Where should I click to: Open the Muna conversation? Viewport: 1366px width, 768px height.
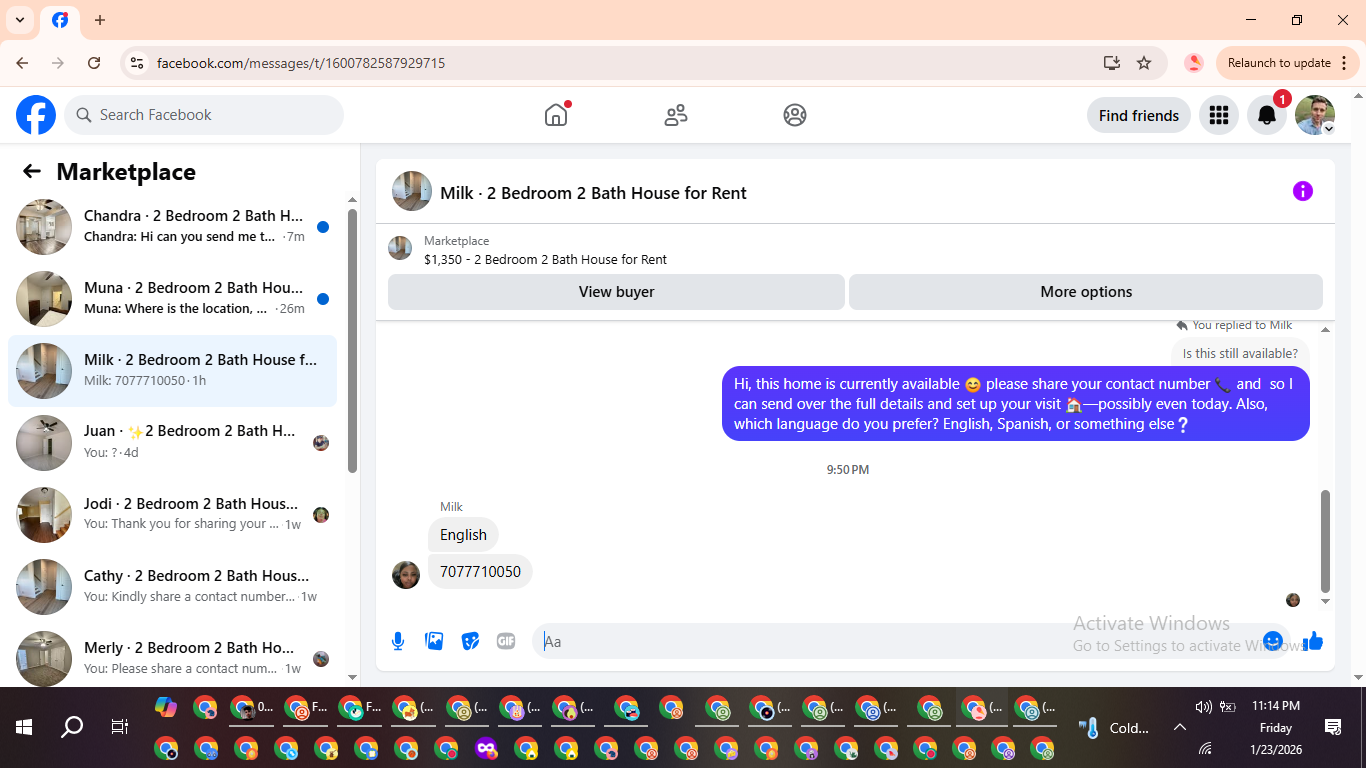(x=173, y=299)
